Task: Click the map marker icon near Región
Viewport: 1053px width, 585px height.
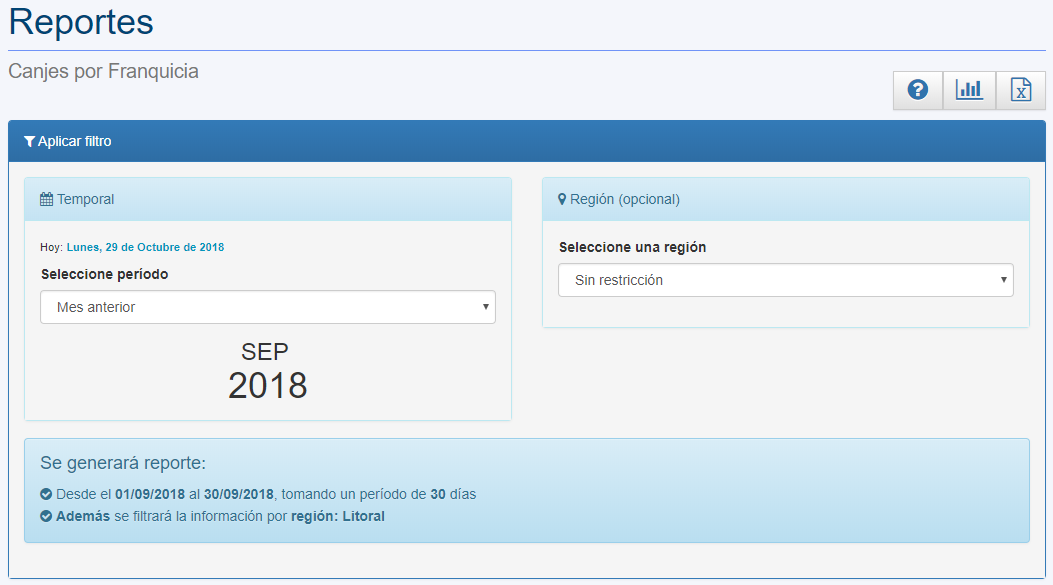Action: (562, 200)
